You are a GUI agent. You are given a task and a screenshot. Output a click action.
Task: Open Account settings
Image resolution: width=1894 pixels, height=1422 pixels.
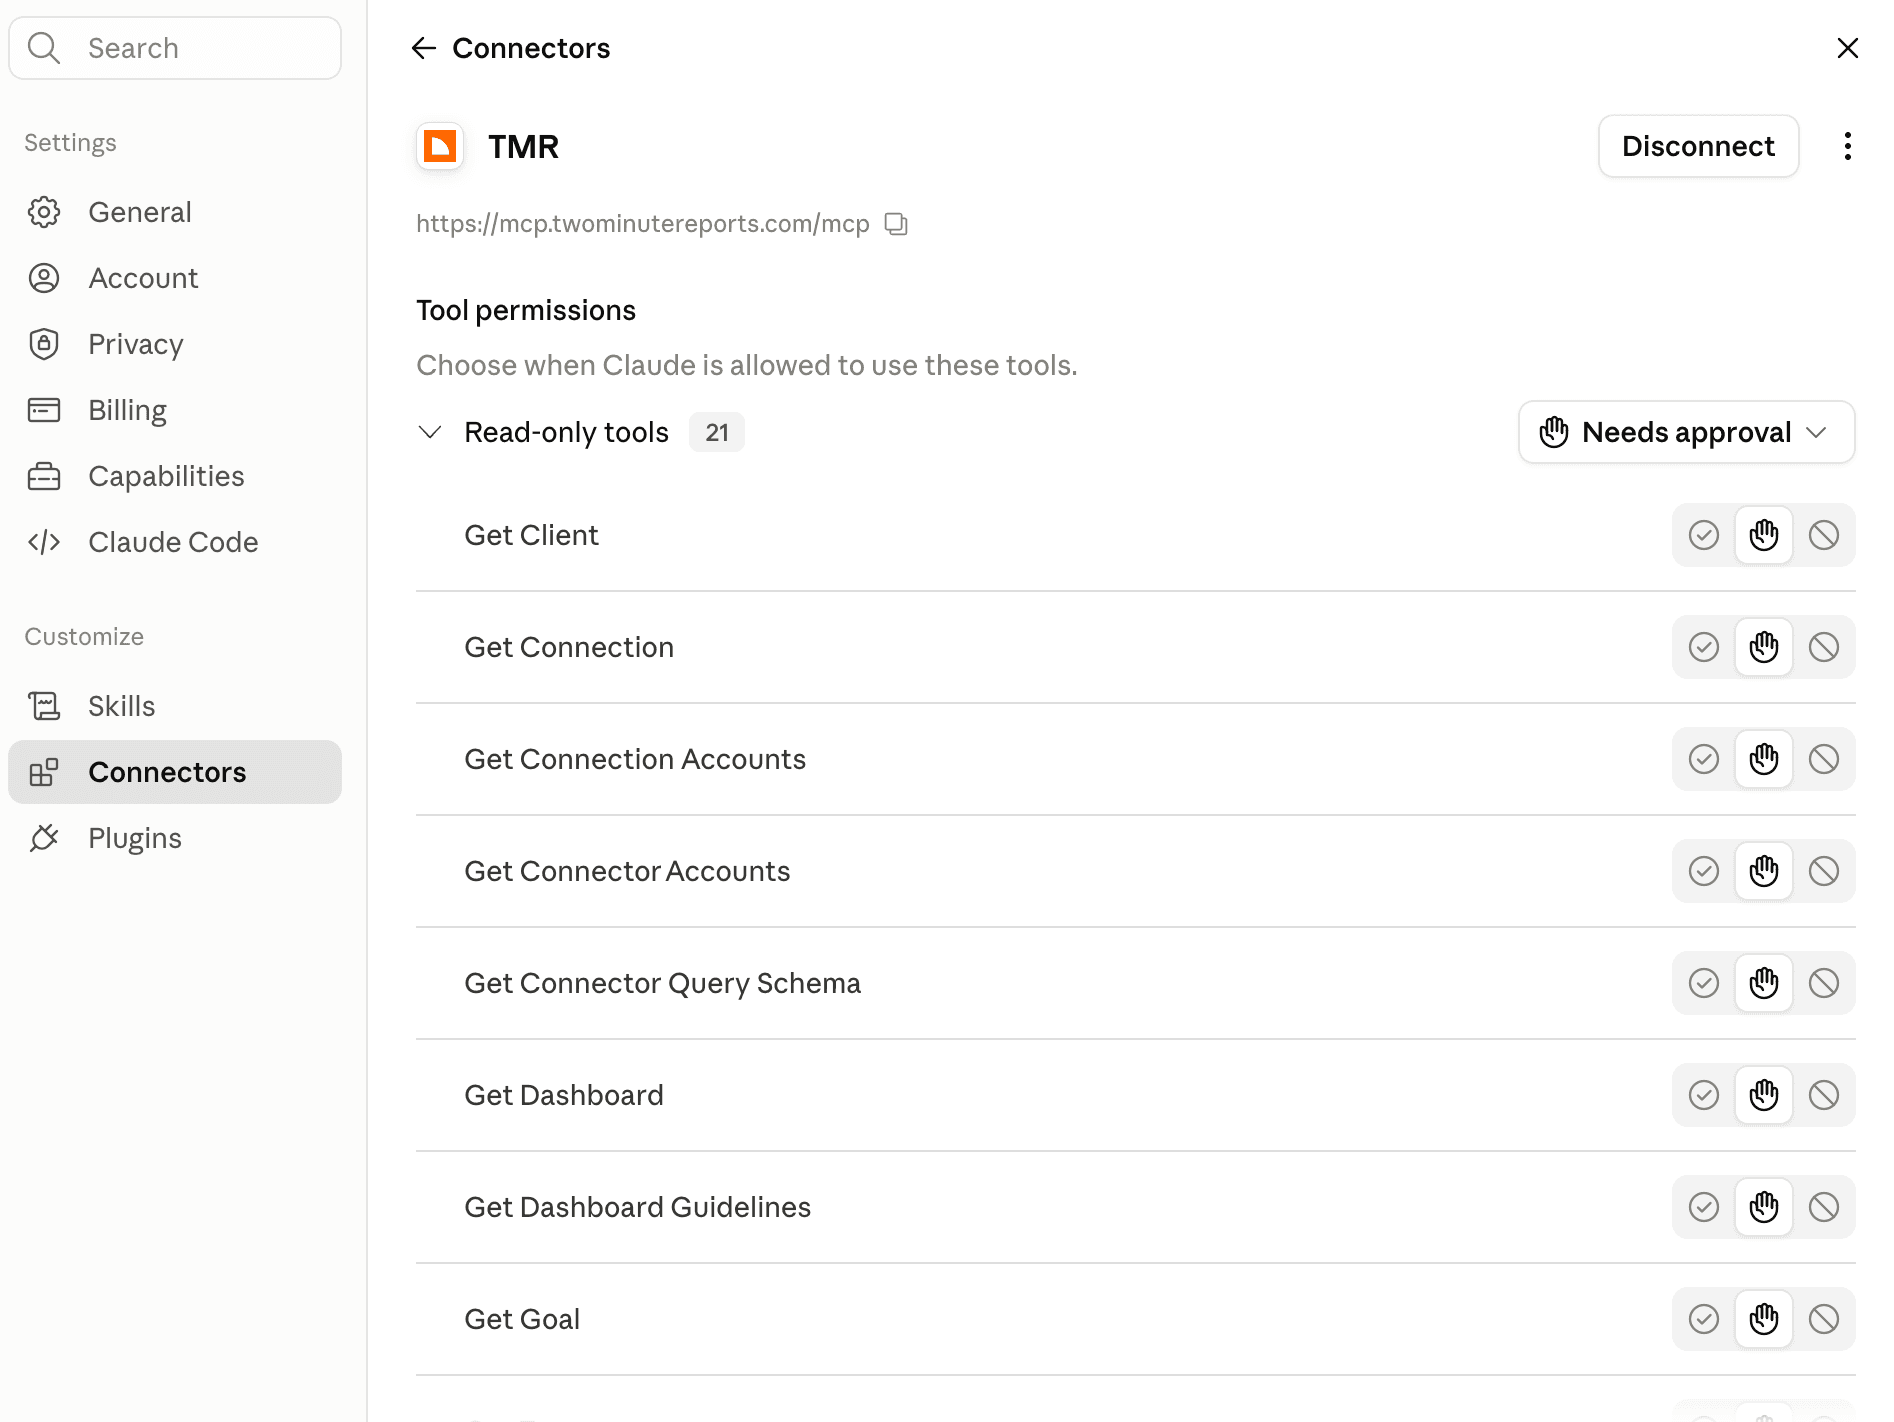coord(175,278)
